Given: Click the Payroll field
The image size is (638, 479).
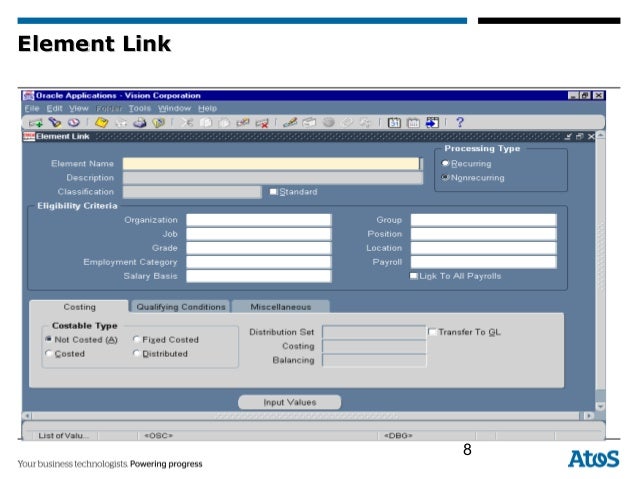Looking at the screenshot, I should 483,262.
